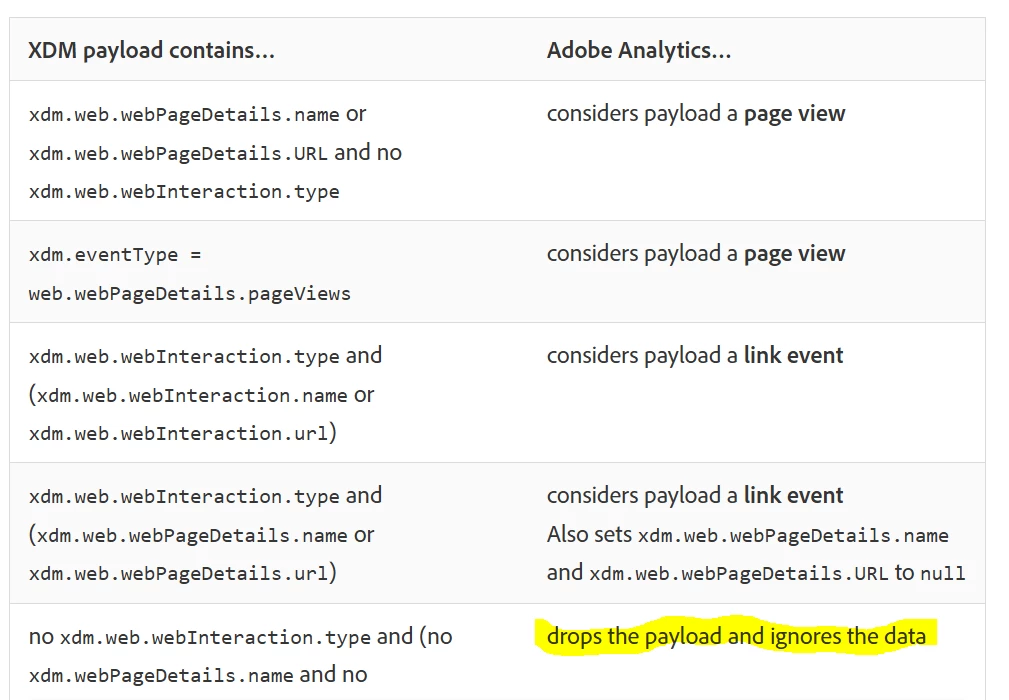Click the xdm.web.webInteraction.name code text
Image resolution: width=1009 pixels, height=700 pixels.
tap(192, 395)
